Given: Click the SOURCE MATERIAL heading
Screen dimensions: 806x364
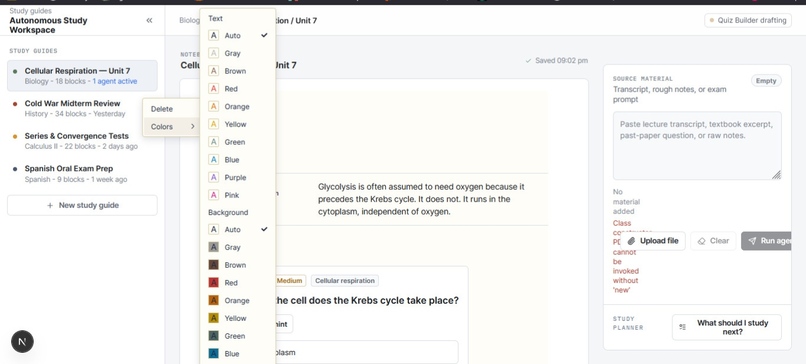Looking at the screenshot, I should 643,79.
